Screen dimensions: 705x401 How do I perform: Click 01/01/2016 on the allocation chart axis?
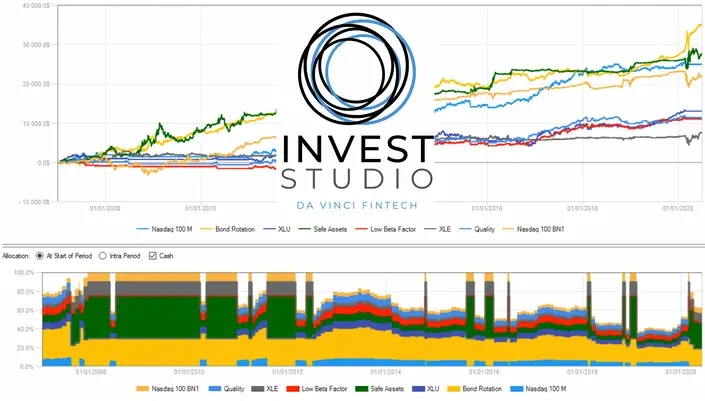coord(484,372)
